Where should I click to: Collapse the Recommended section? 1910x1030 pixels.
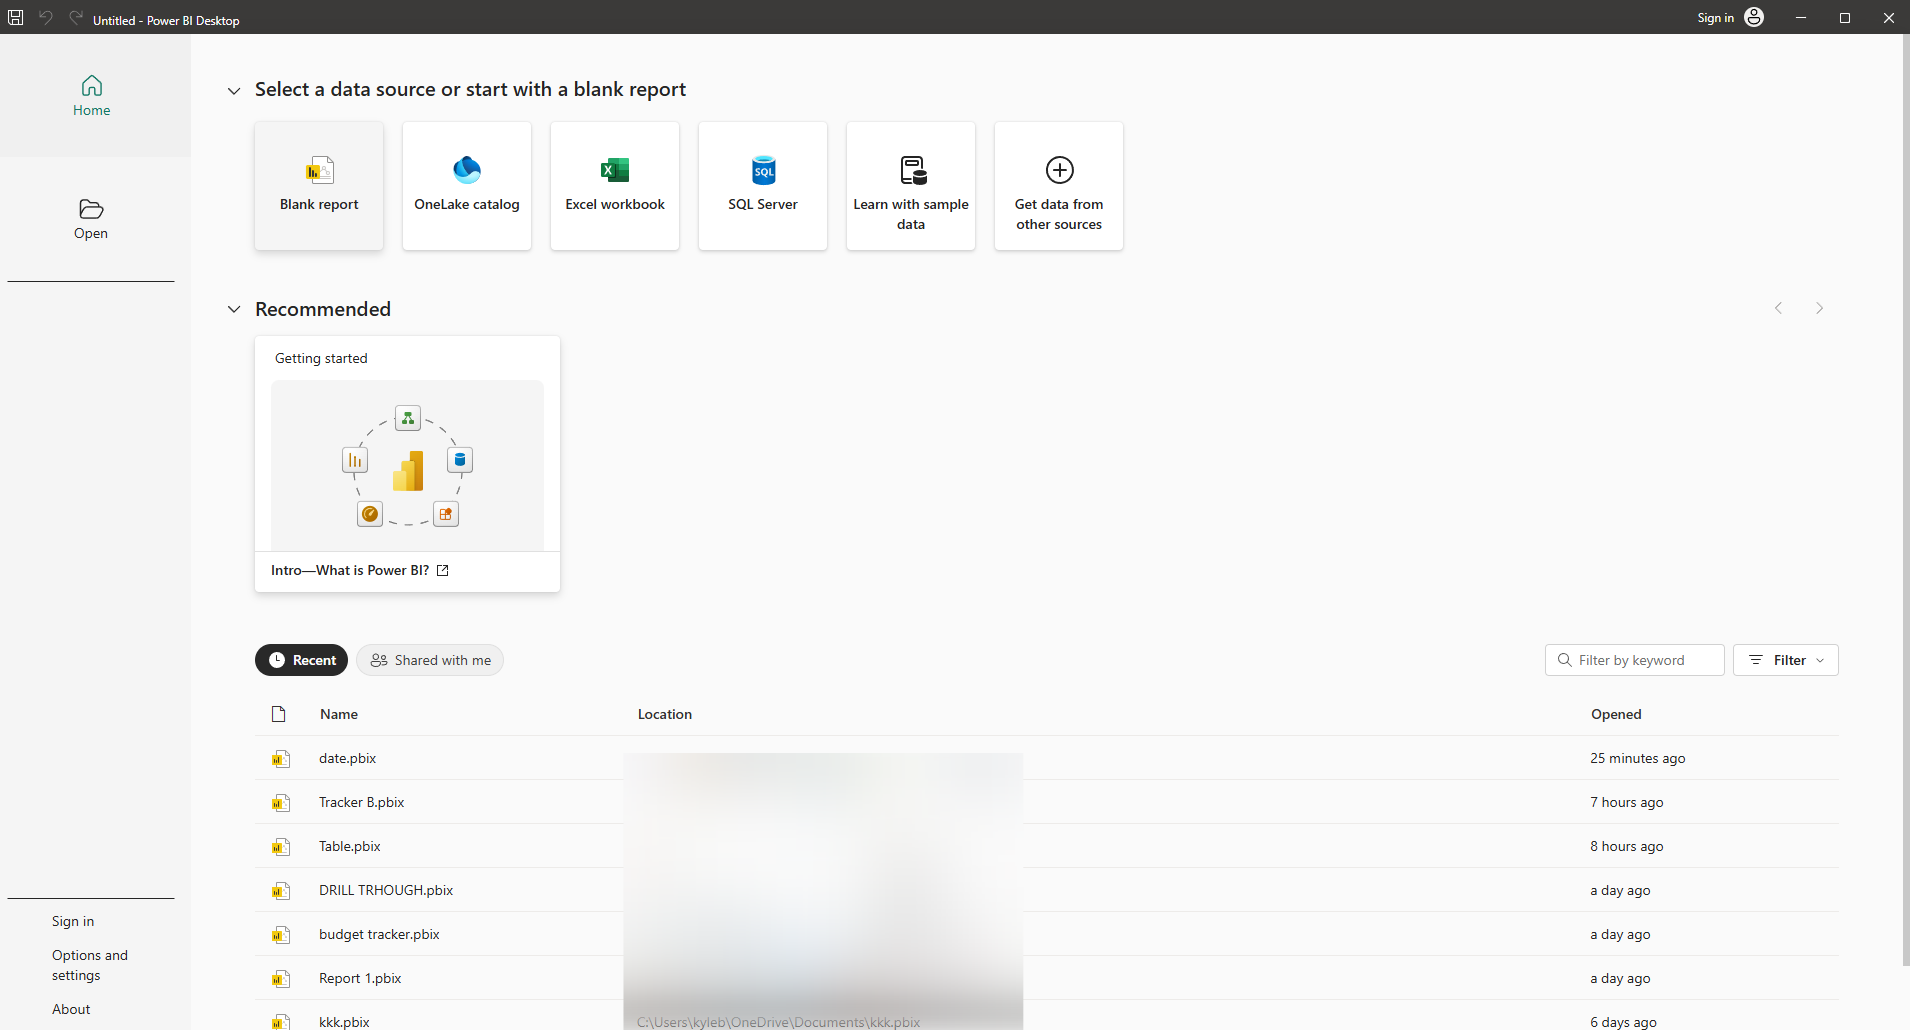pyautogui.click(x=234, y=309)
